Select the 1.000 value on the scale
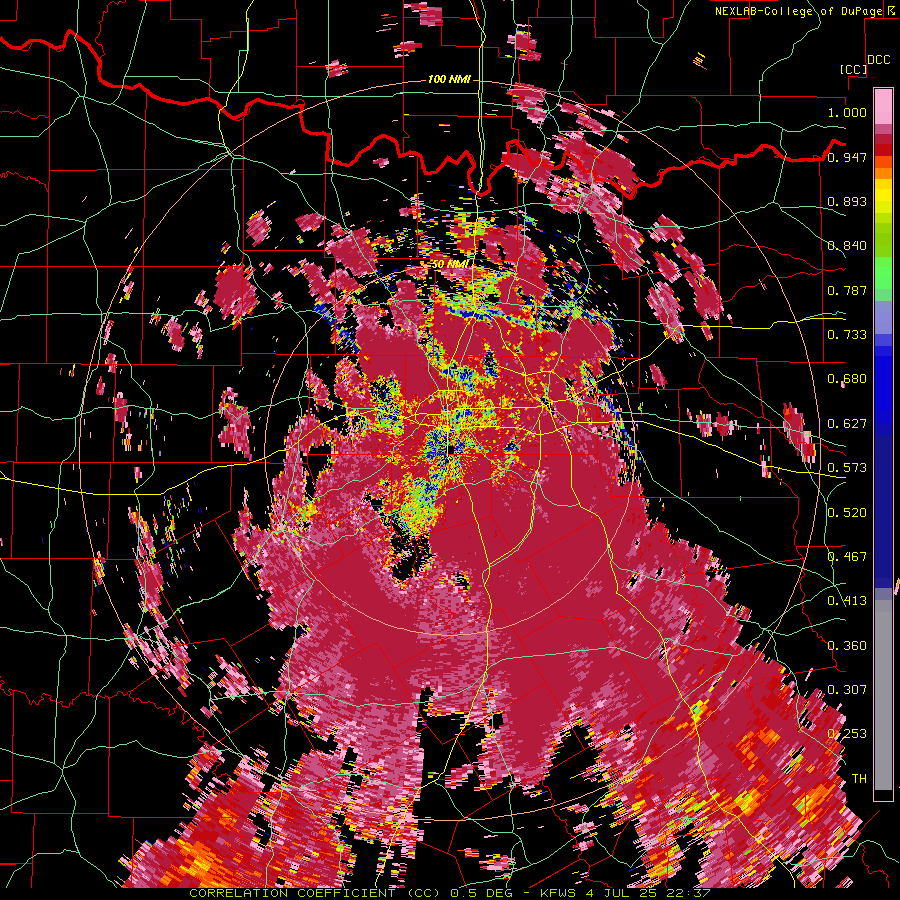 847,112
